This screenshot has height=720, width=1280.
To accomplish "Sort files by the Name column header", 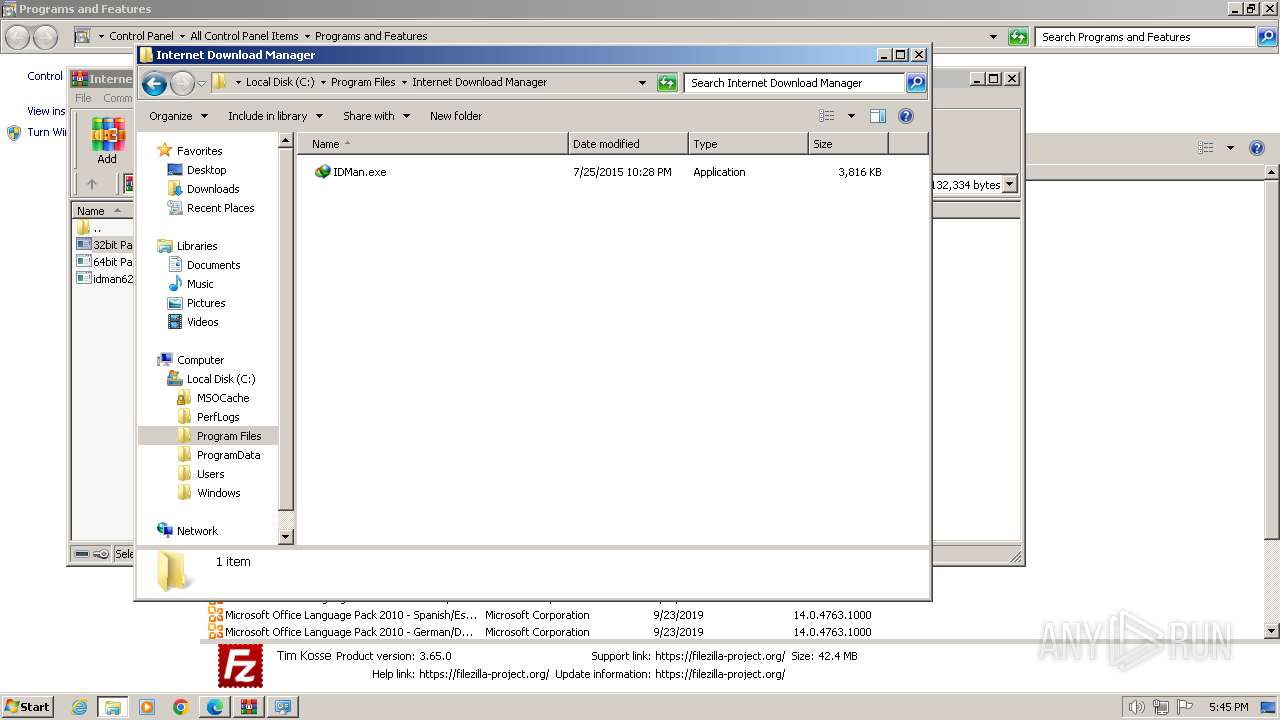I will click(432, 144).
